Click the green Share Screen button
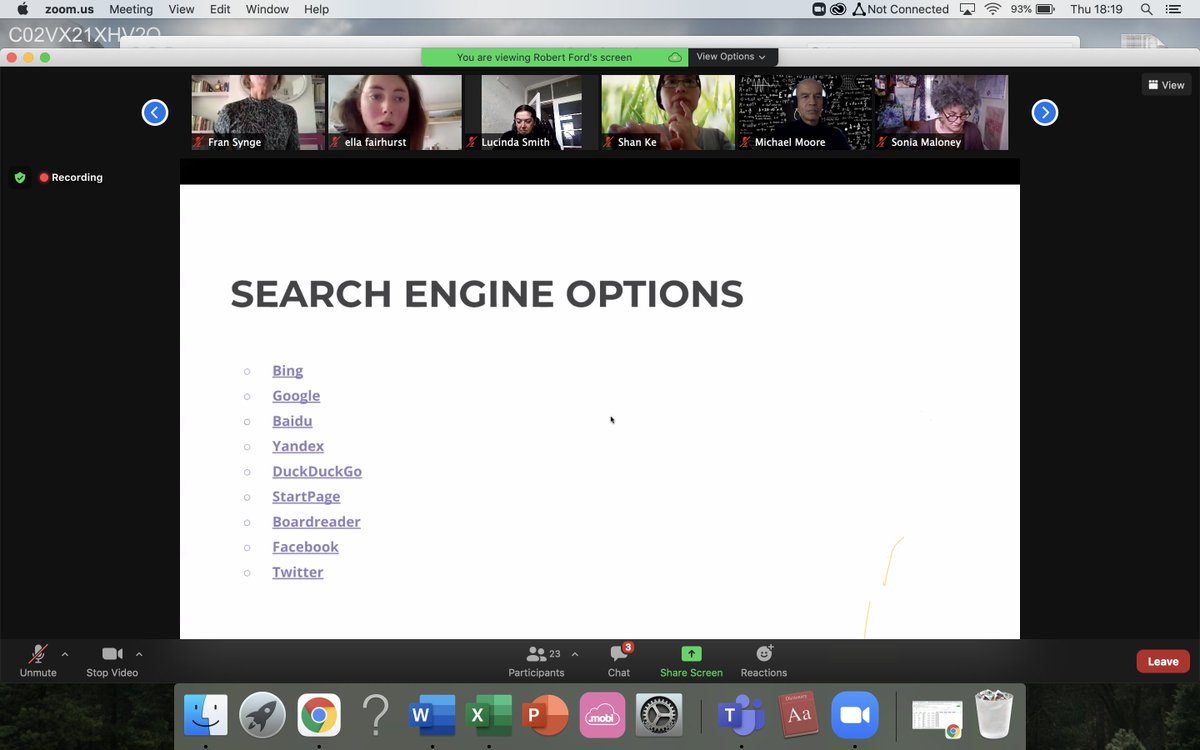Image resolution: width=1200 pixels, height=750 pixels. pos(691,661)
